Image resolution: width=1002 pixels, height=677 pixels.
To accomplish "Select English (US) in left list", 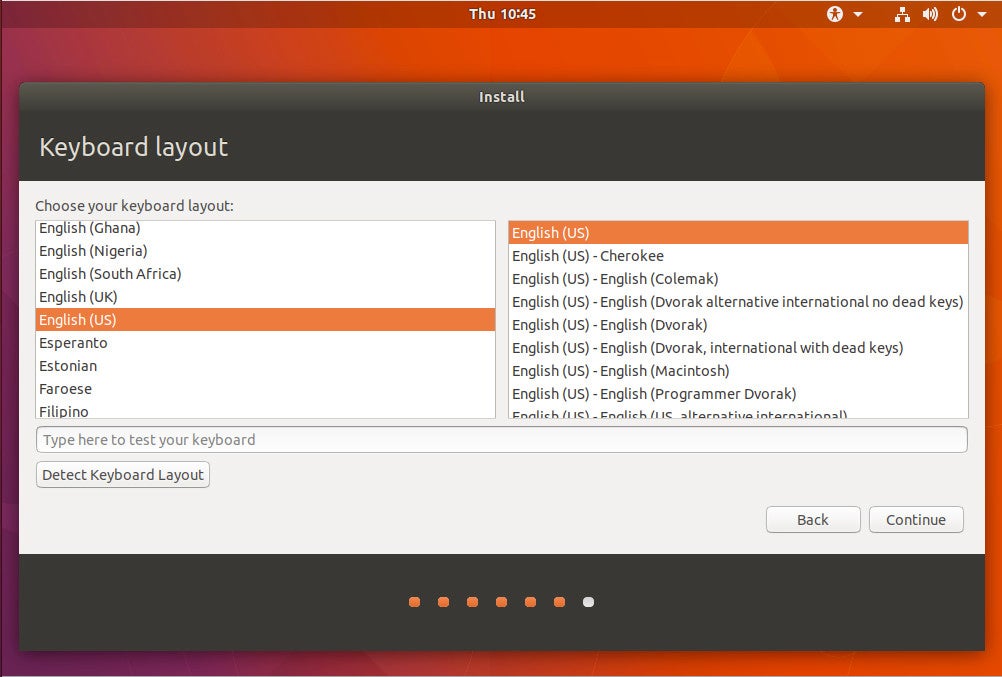I will 265,320.
